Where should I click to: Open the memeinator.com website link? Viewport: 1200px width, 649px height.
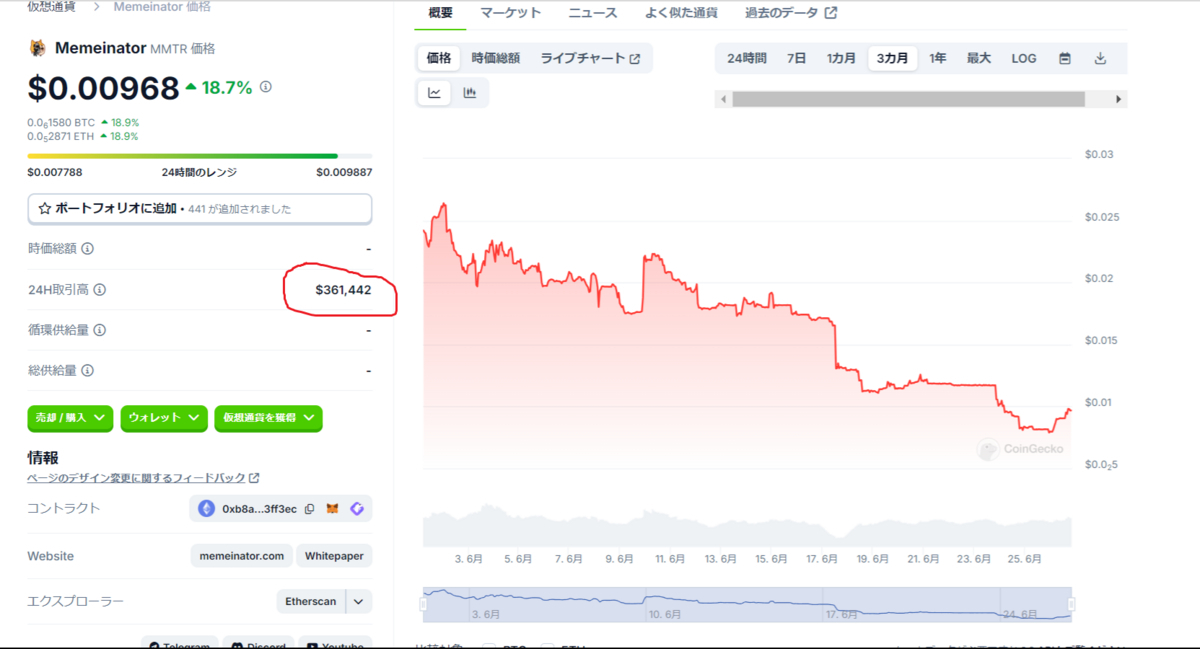tap(242, 556)
